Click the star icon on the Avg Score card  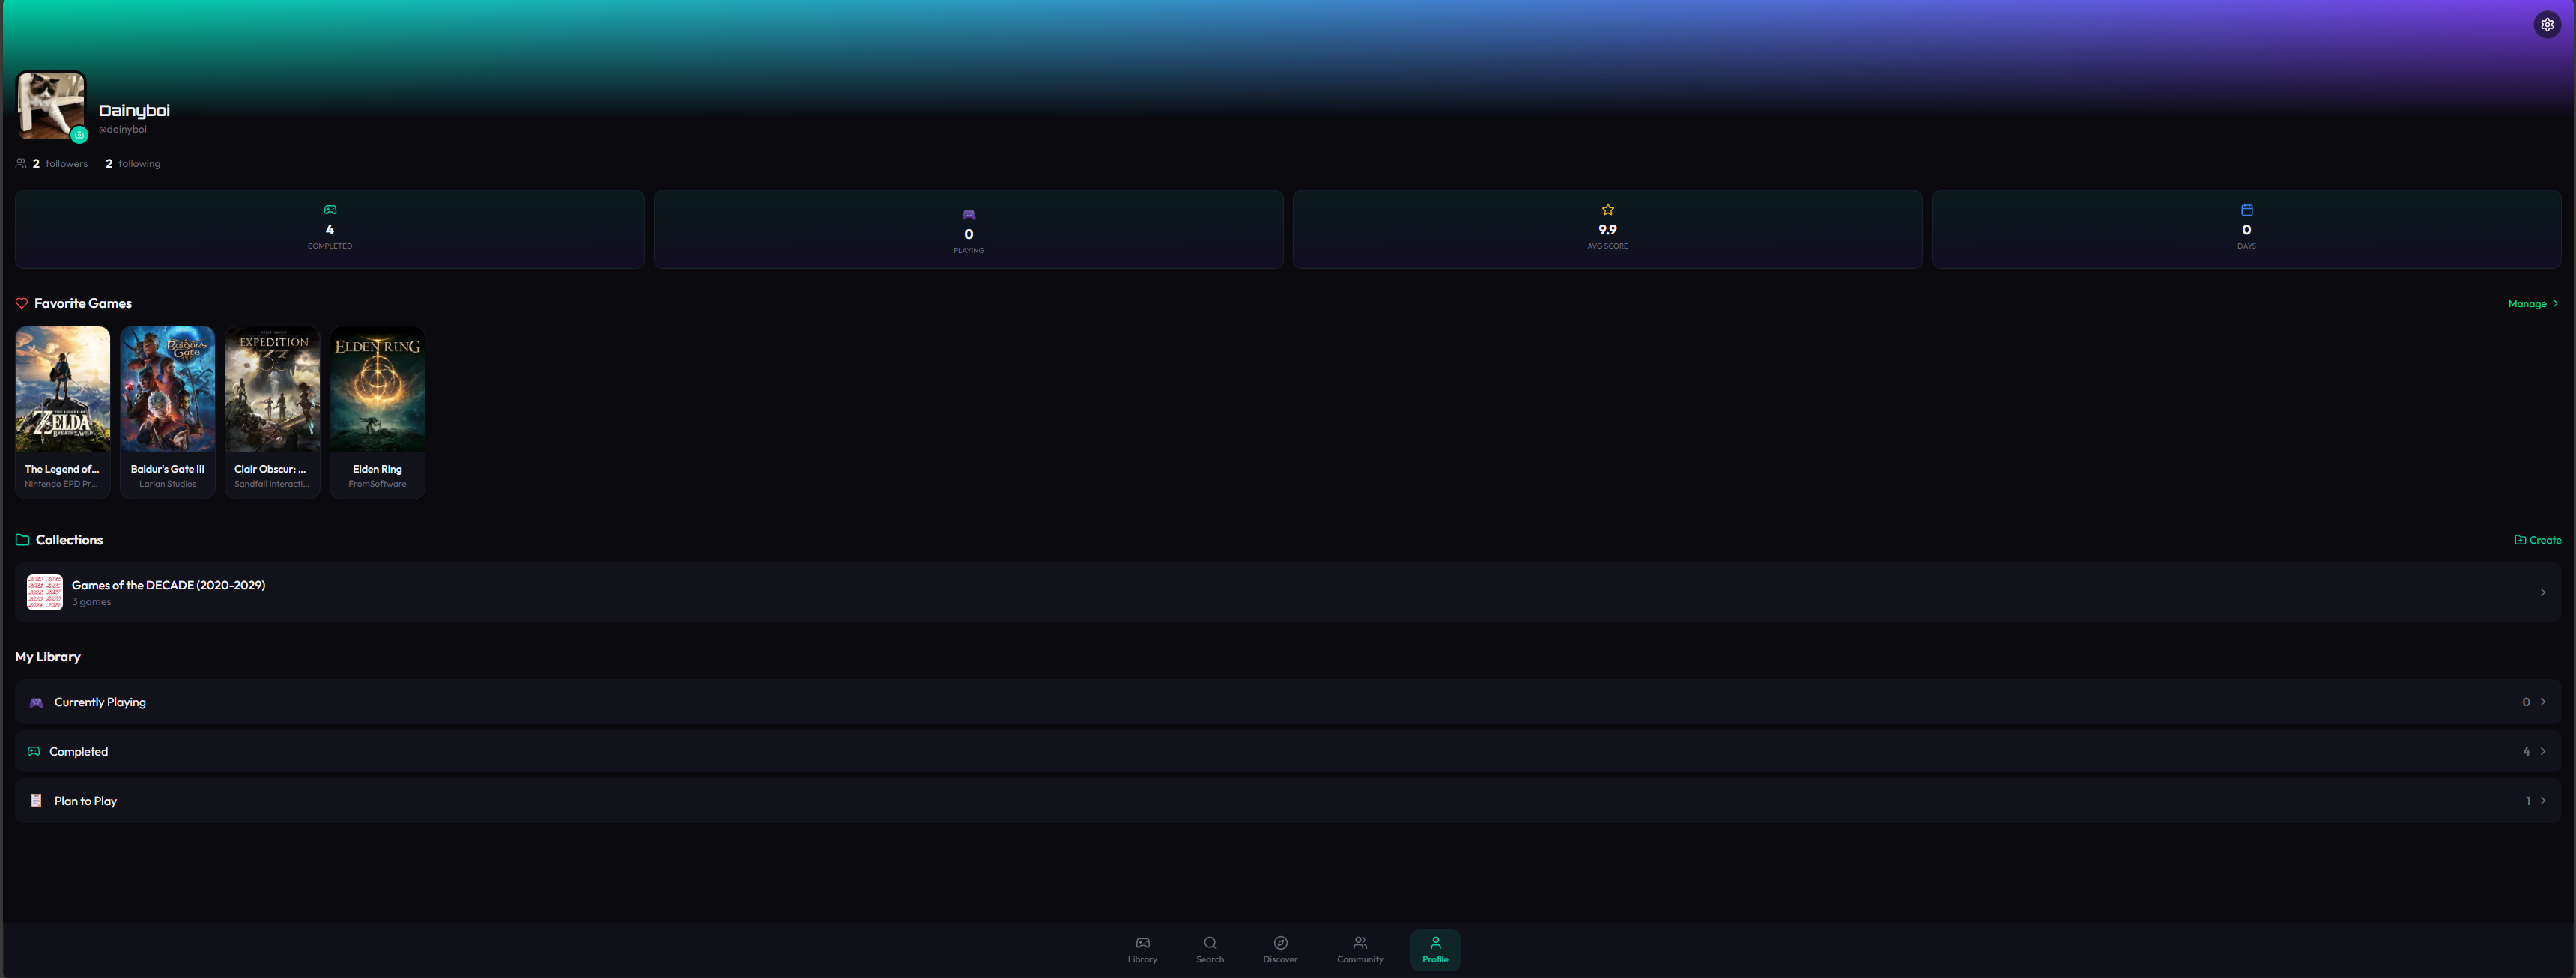click(1607, 210)
